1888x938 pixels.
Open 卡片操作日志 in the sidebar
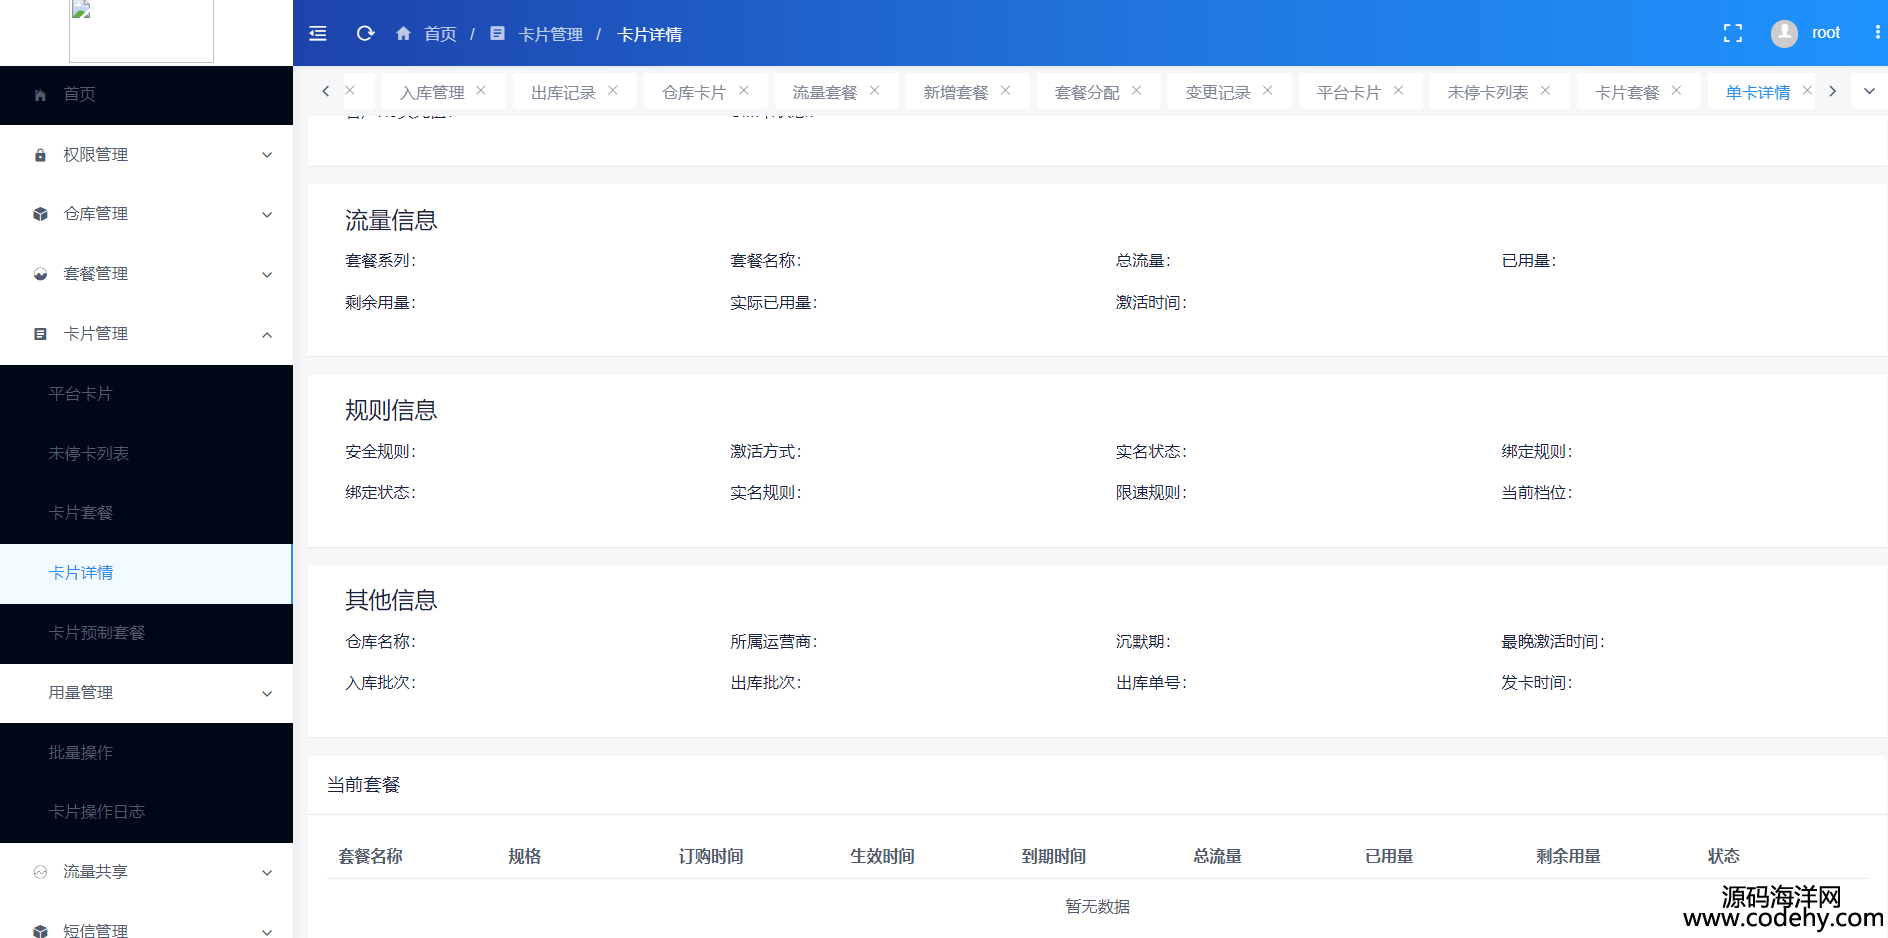point(146,812)
